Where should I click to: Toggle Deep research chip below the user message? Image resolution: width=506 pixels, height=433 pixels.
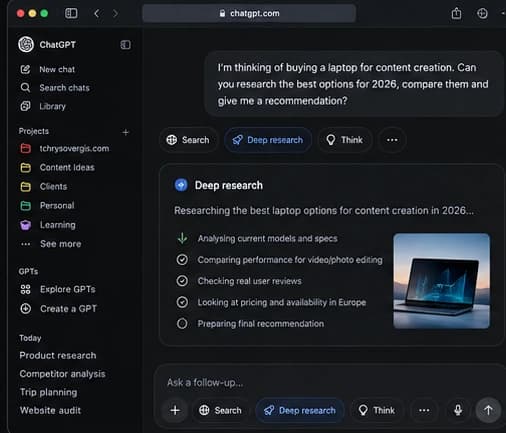click(268, 140)
